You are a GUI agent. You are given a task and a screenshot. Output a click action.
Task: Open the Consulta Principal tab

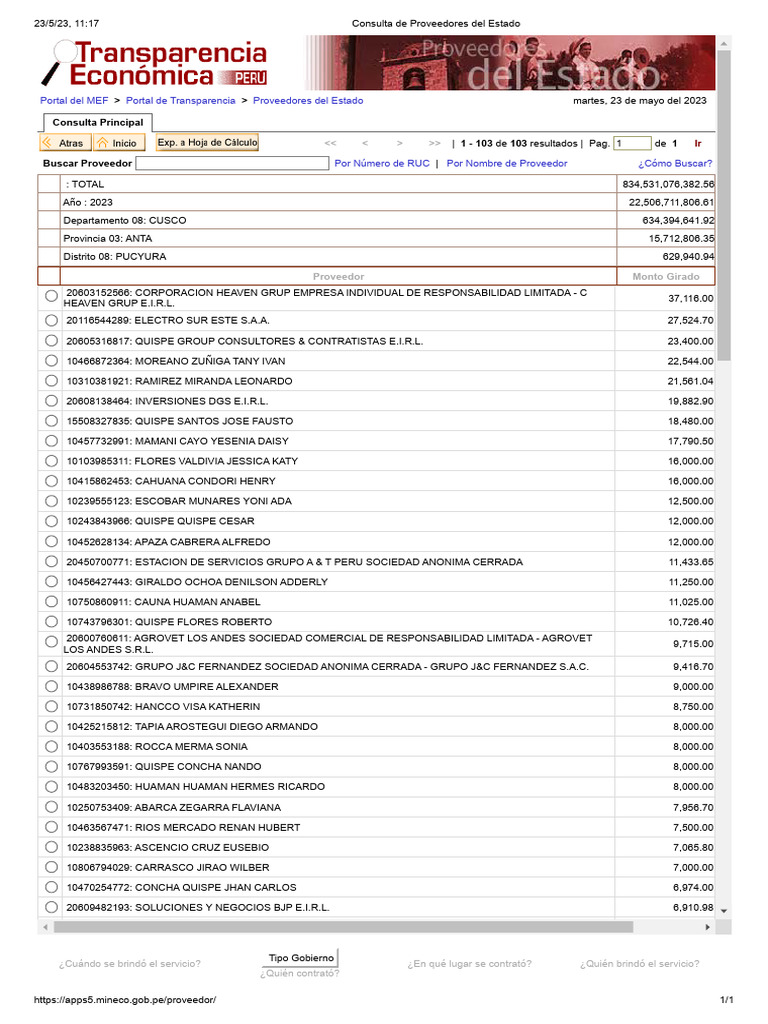[x=98, y=123]
